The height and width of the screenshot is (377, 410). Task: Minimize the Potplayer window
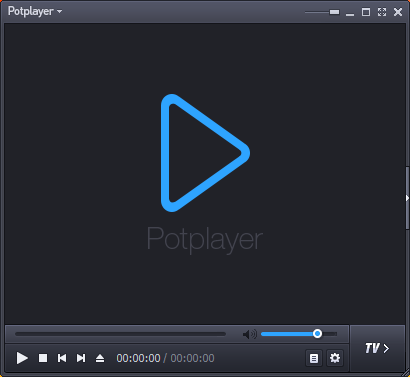[x=350, y=13]
